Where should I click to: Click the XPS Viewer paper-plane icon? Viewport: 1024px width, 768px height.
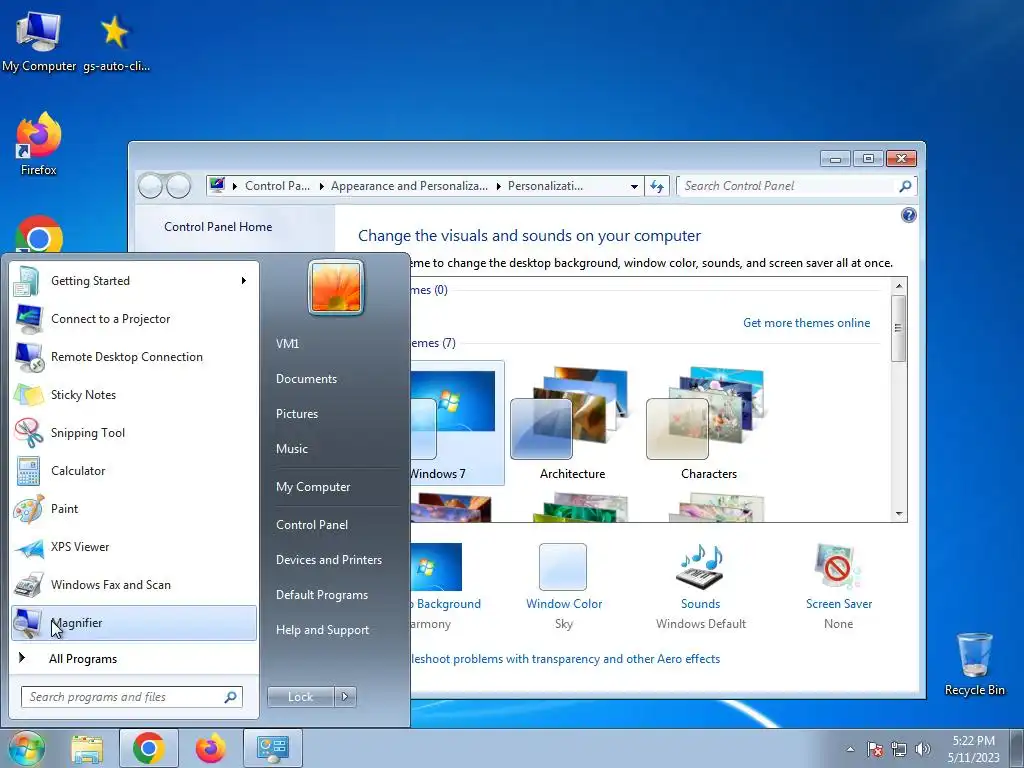pyautogui.click(x=28, y=547)
